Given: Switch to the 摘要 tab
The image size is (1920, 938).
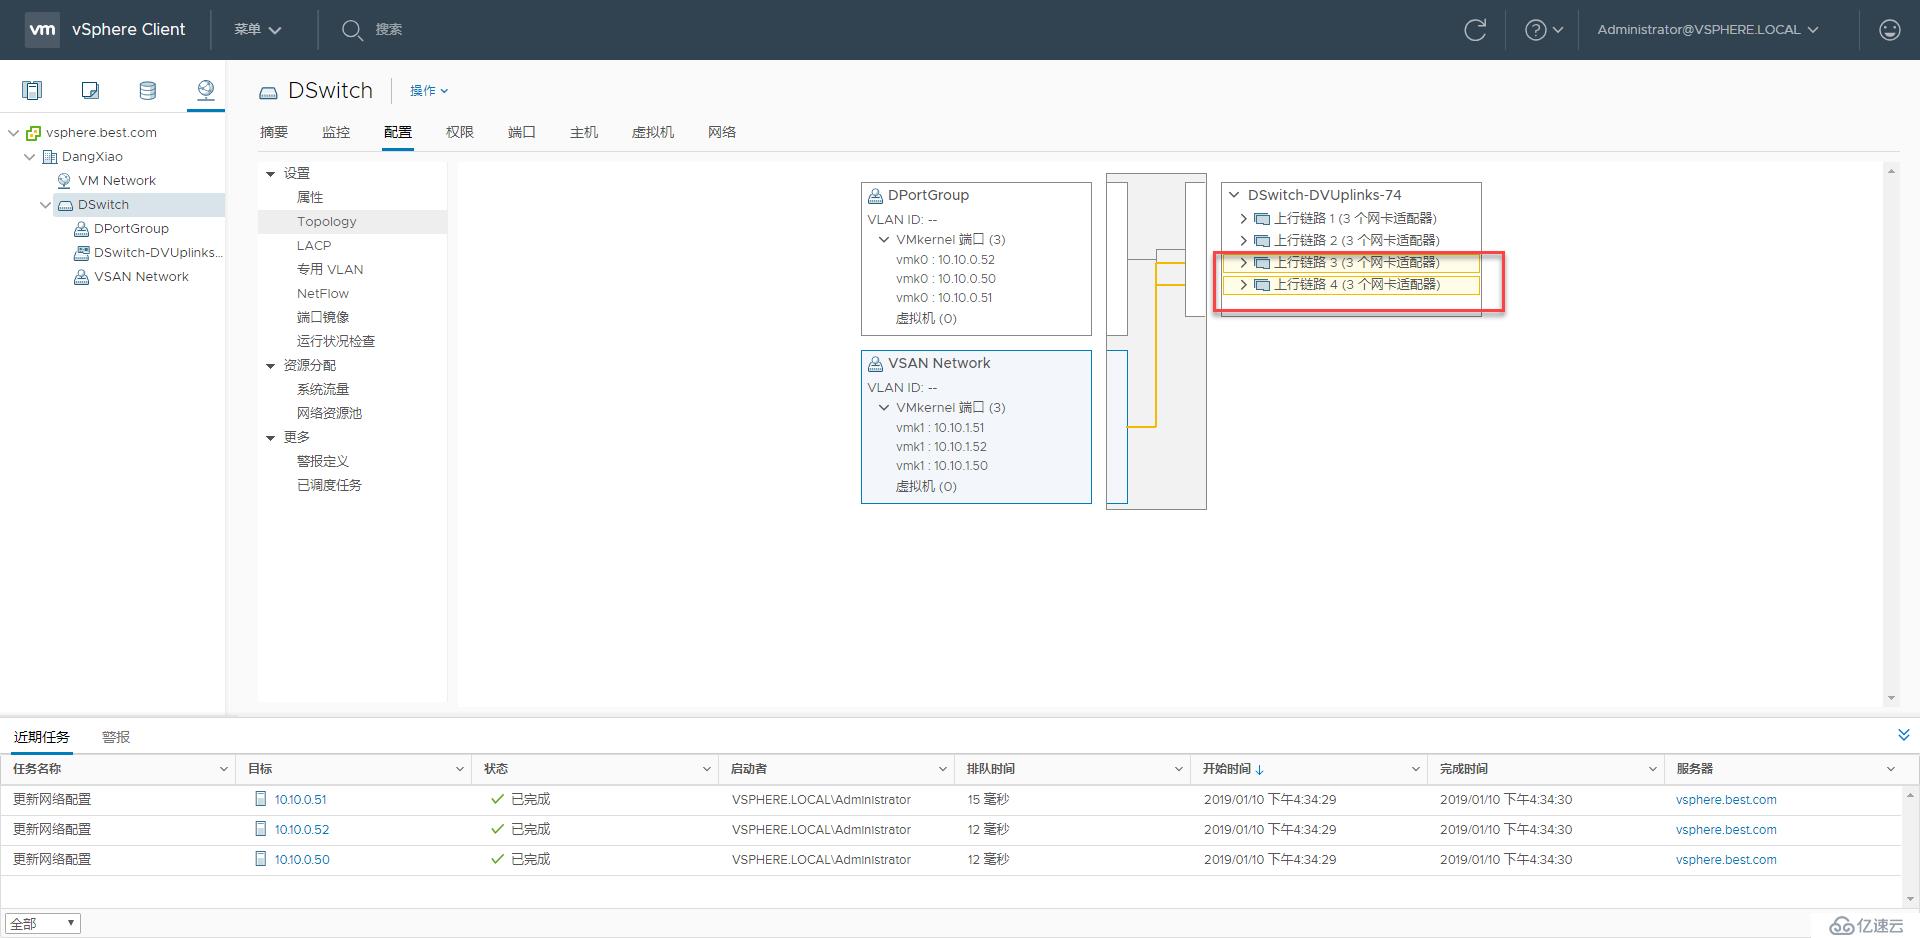Looking at the screenshot, I should point(274,132).
